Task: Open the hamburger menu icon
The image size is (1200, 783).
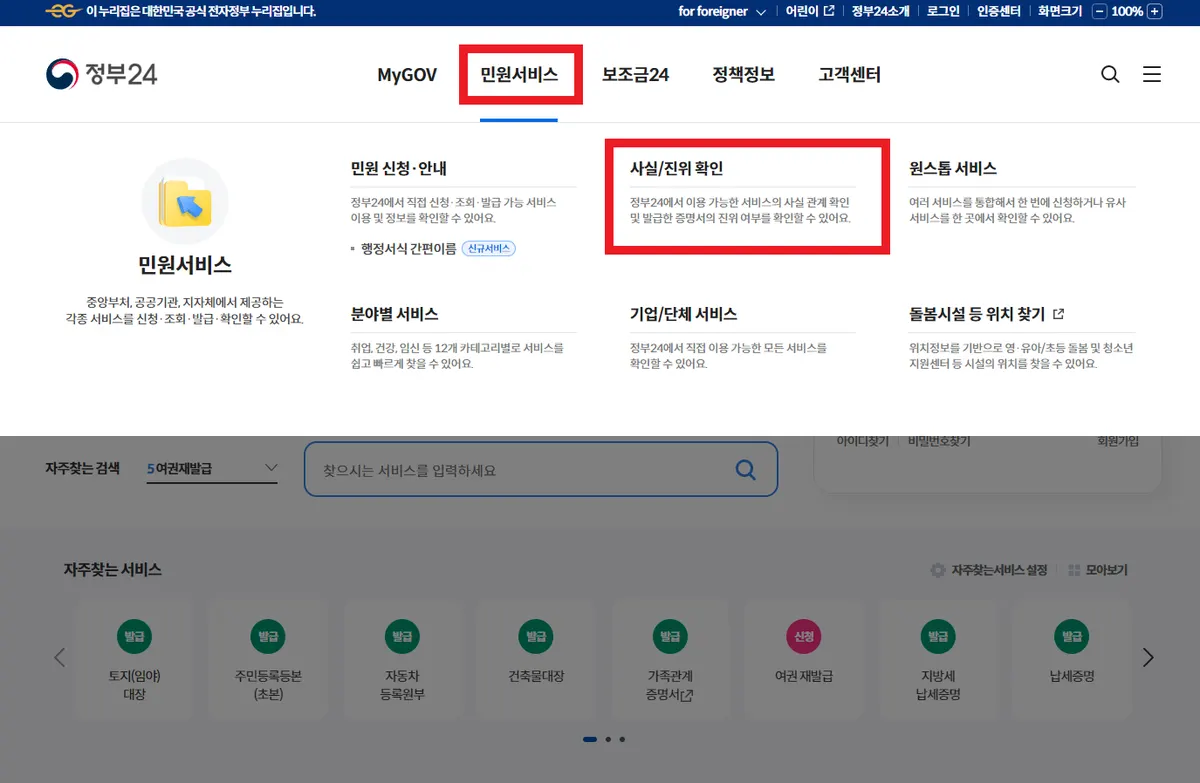Action: point(1152,74)
